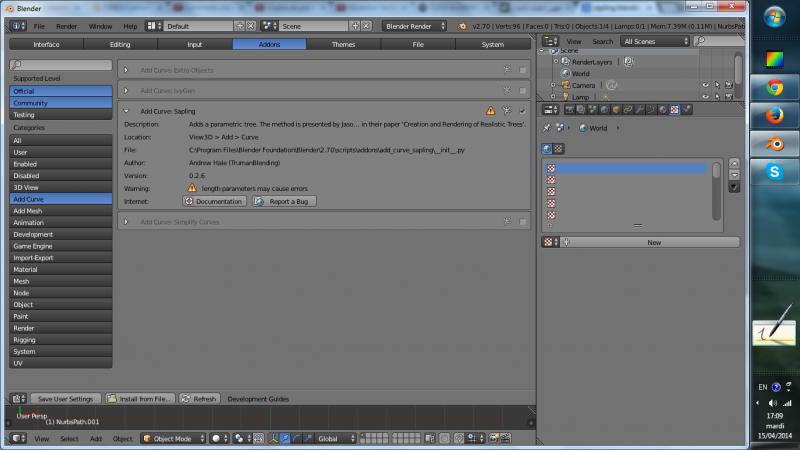Expand the Add Curve: IvyGen entry
This screenshot has height=450, width=800.
tap(126, 90)
